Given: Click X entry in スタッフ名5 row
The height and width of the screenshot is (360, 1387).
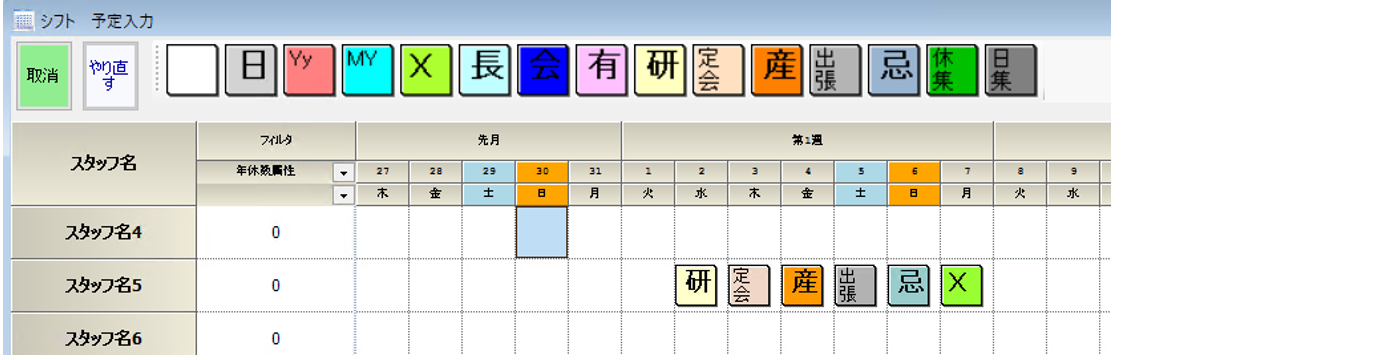Looking at the screenshot, I should pos(962,285).
